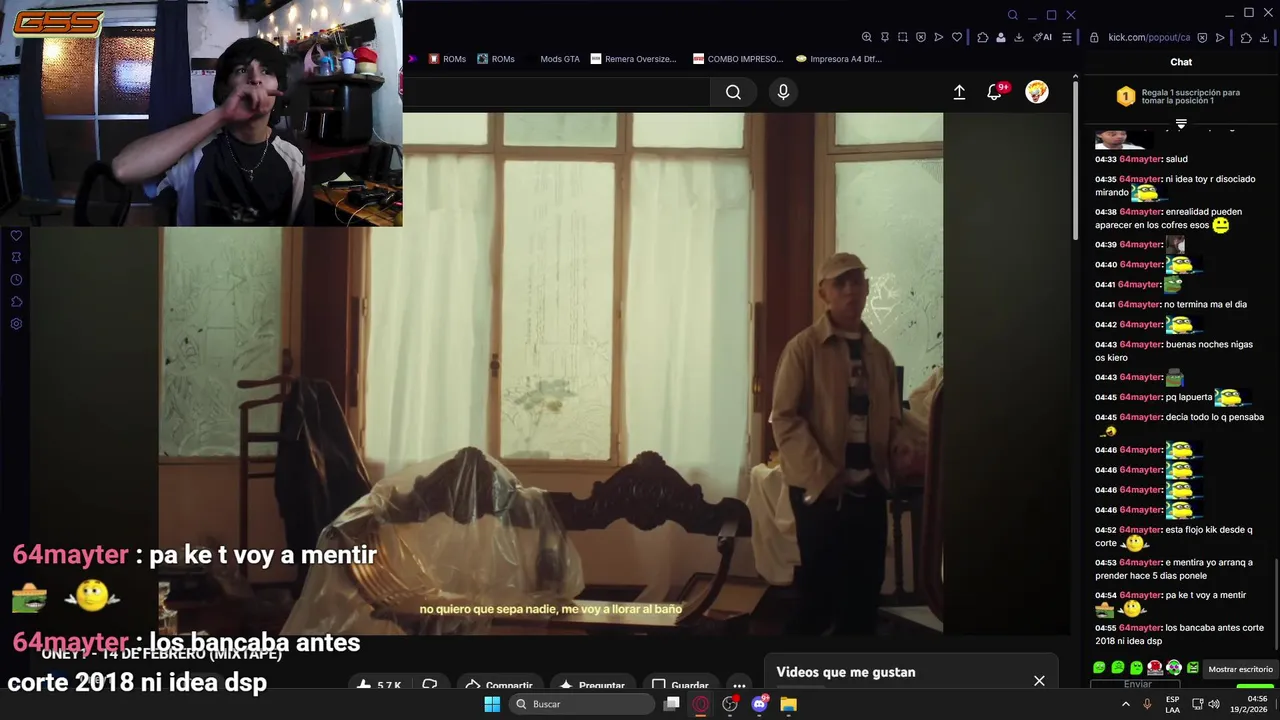Start YouTube voice search microphone
The width and height of the screenshot is (1280, 720).
click(783, 92)
